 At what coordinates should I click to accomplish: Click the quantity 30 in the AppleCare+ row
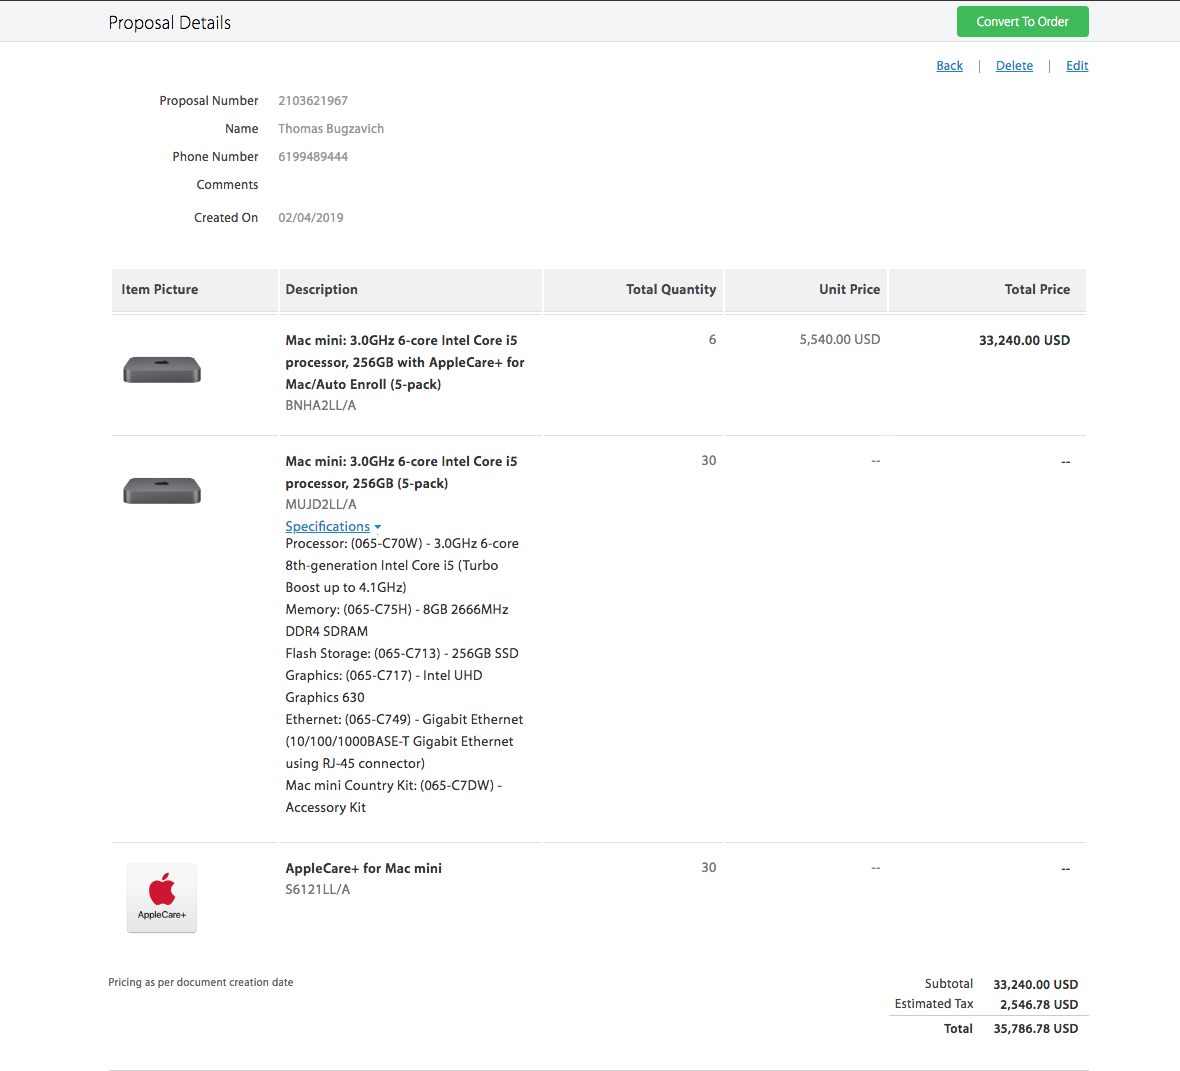point(708,867)
